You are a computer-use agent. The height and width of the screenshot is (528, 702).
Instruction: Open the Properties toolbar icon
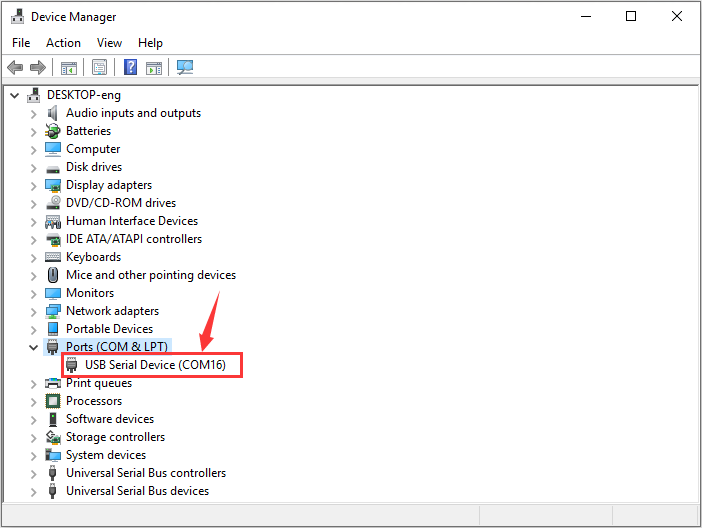99,68
